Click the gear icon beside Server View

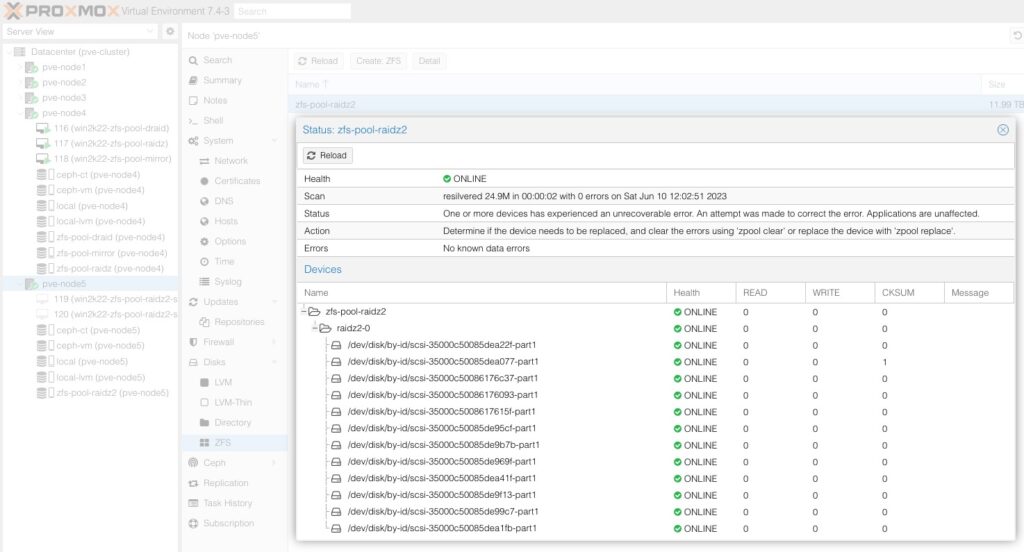[x=170, y=31]
